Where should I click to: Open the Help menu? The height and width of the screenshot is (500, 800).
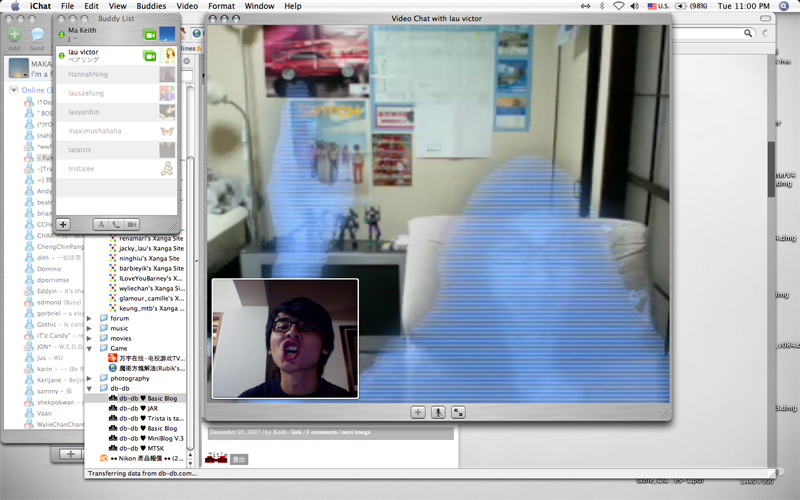pyautogui.click(x=293, y=6)
